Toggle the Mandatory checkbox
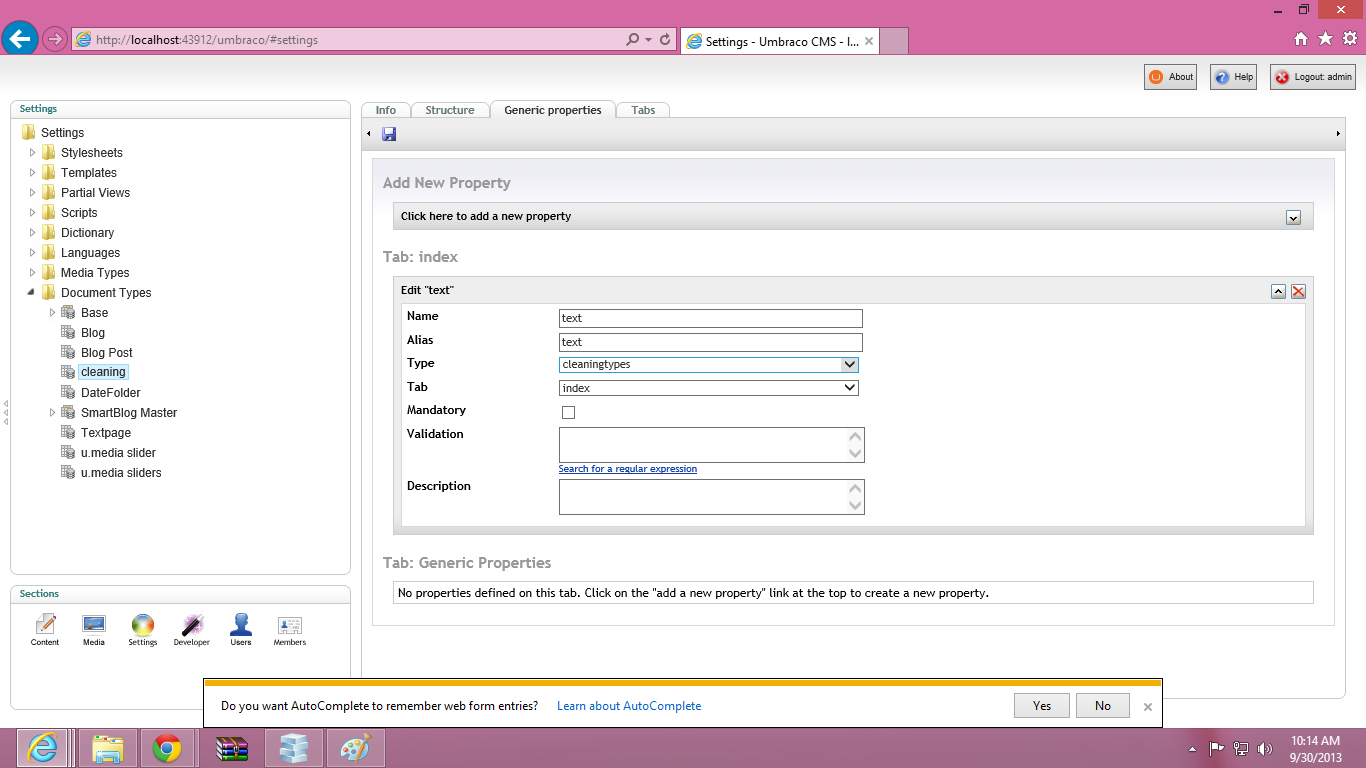The image size is (1366, 768). 568,412
